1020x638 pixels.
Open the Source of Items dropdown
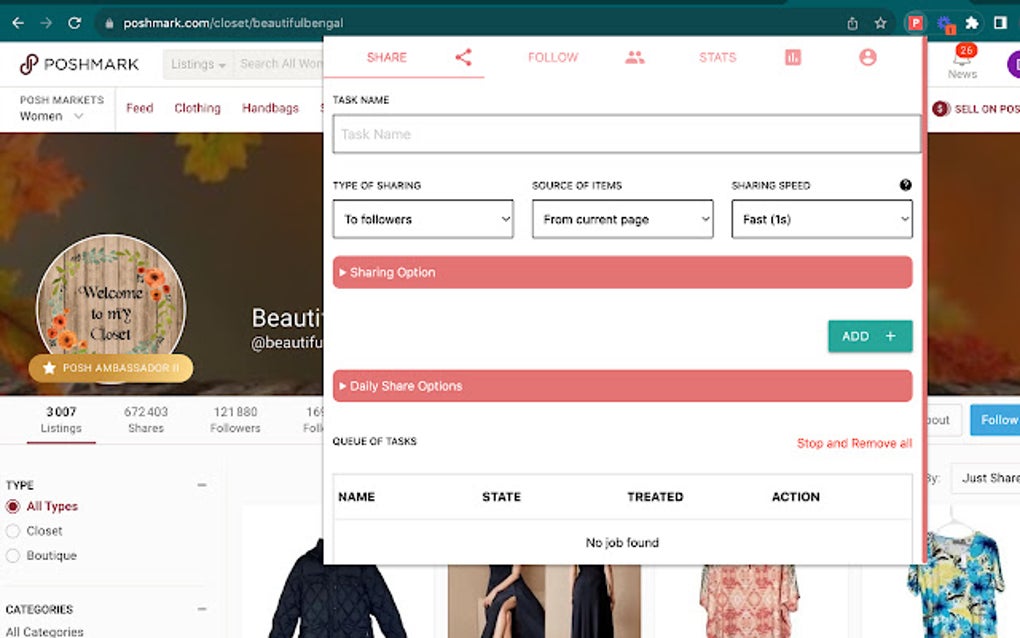pos(623,219)
